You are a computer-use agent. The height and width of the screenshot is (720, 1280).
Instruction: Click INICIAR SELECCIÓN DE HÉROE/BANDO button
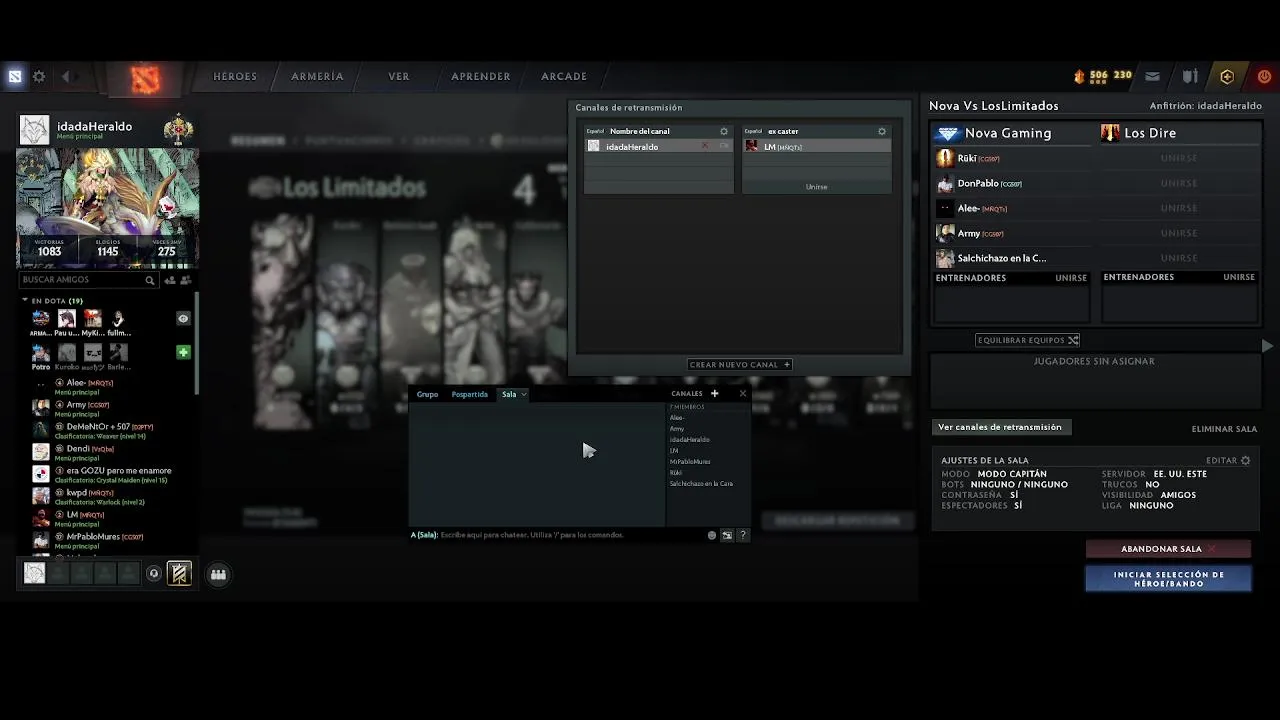pyautogui.click(x=1168, y=579)
